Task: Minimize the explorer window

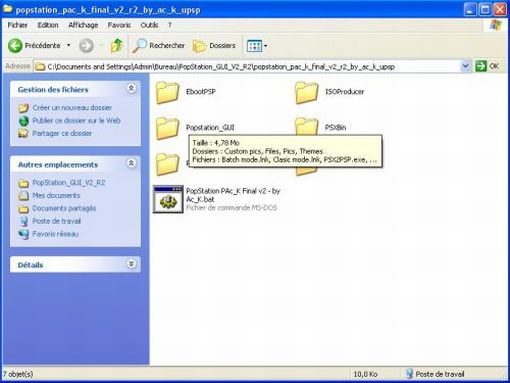Action: 470,10
